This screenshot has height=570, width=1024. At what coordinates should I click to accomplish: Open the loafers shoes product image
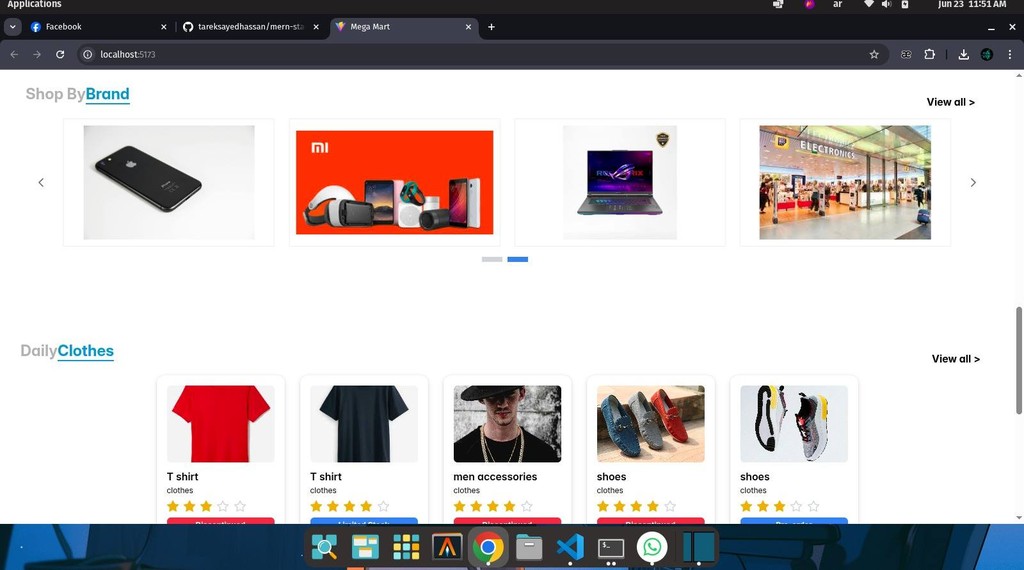[650, 424]
